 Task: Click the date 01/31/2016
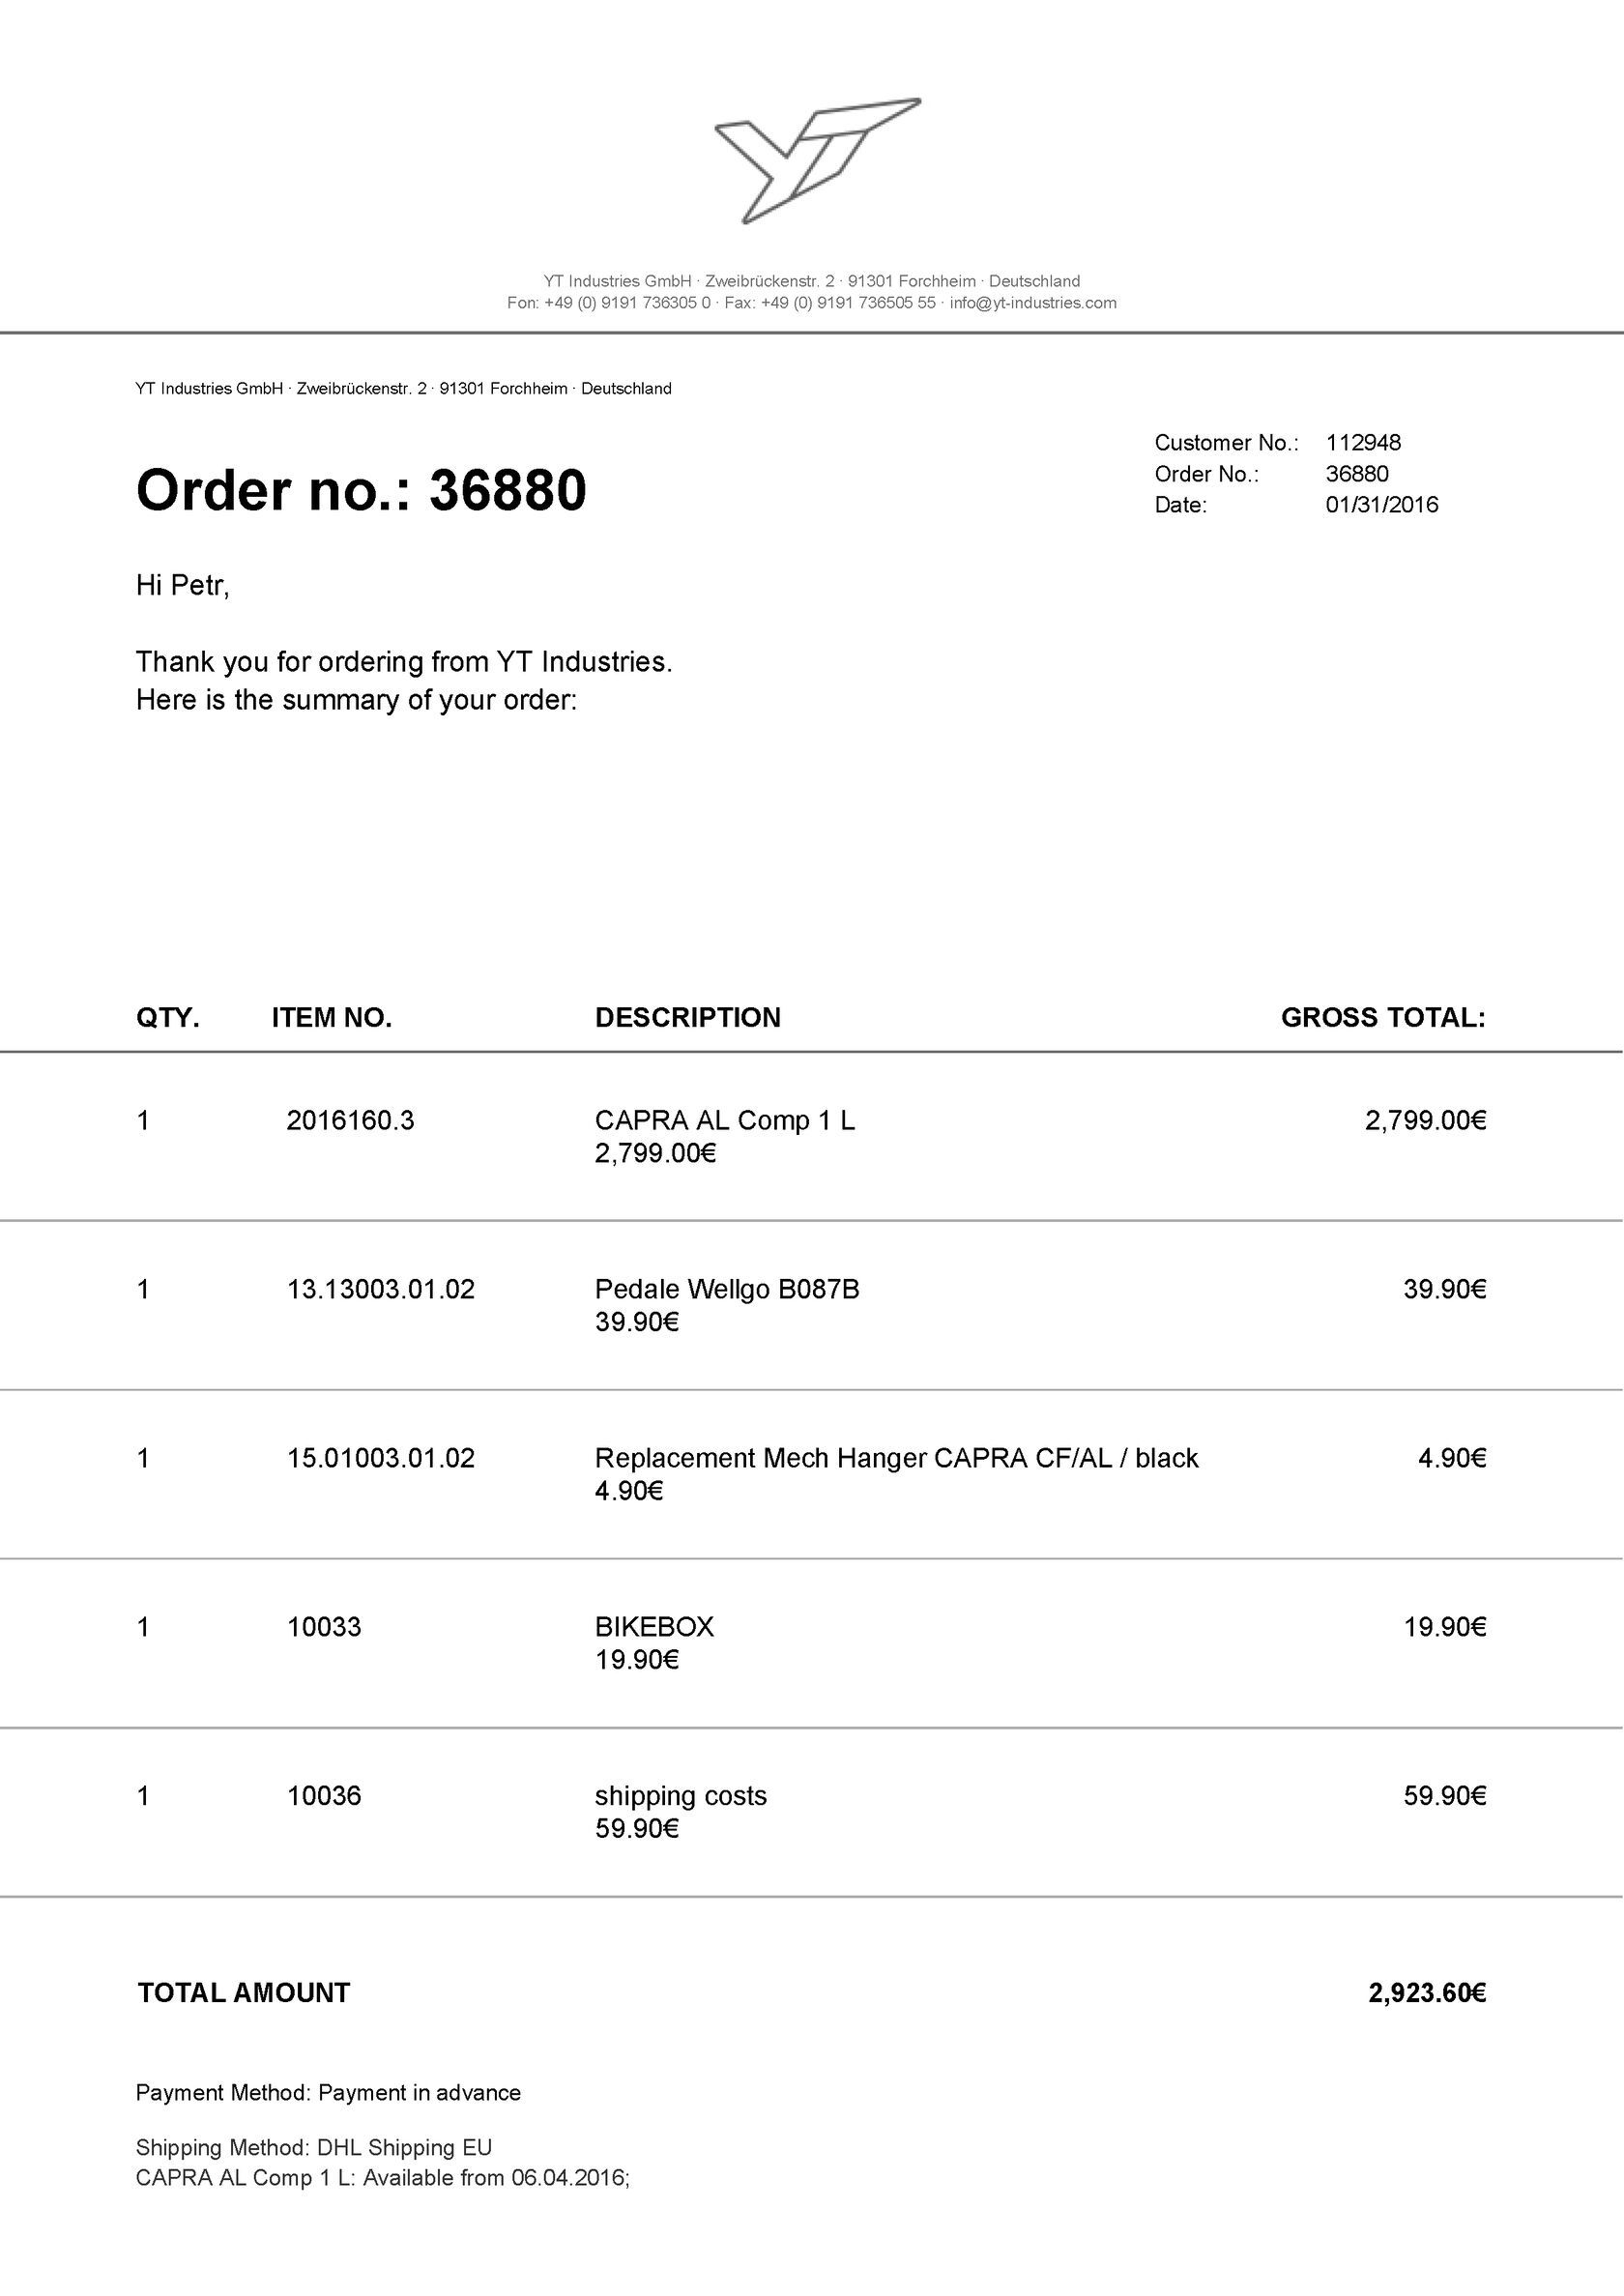tap(1381, 504)
